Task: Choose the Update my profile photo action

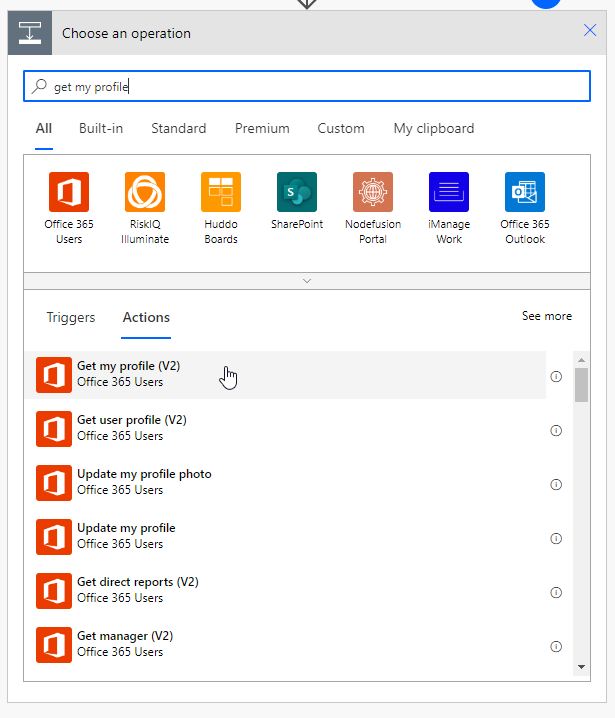Action: (286, 483)
